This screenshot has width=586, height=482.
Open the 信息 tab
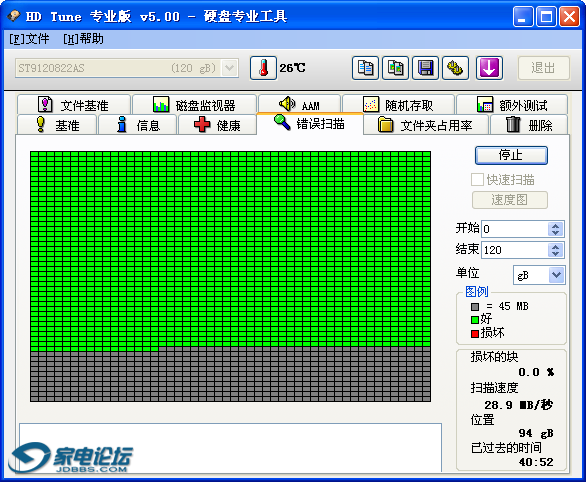point(137,125)
